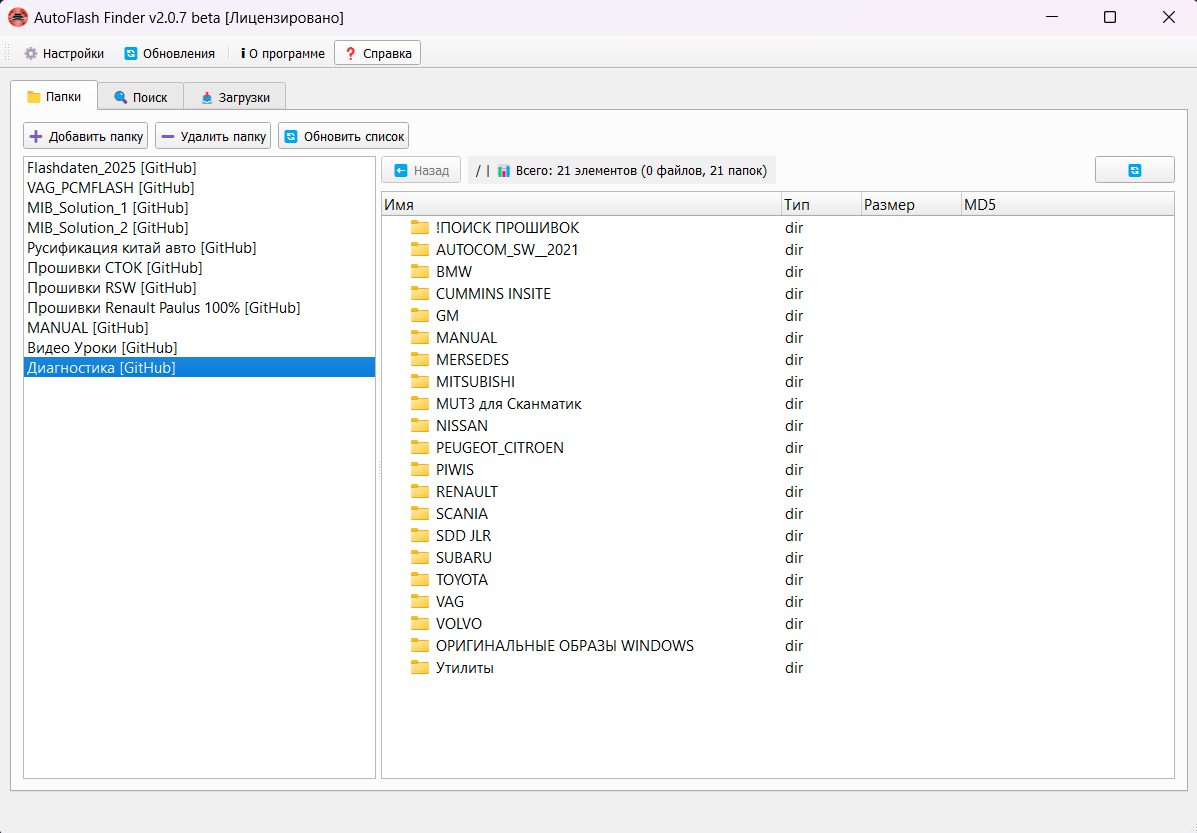The height and width of the screenshot is (833, 1197).
Task: Switch to the Поиск tab
Action: (x=140, y=97)
